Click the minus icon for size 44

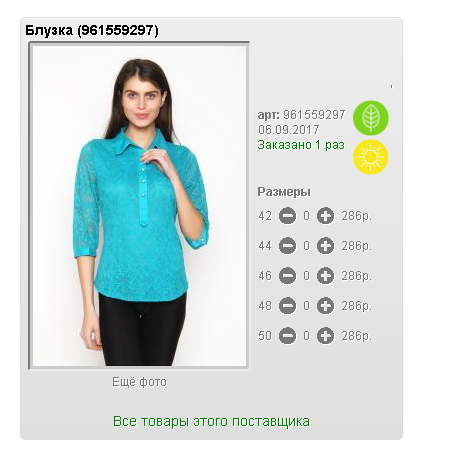(287, 246)
